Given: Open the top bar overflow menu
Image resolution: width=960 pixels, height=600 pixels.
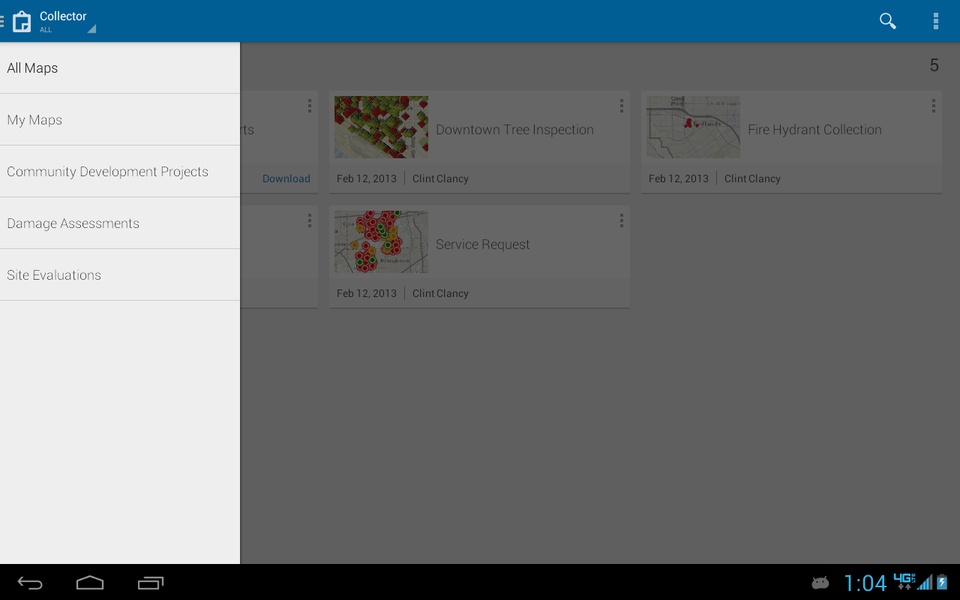Looking at the screenshot, I should coord(936,21).
